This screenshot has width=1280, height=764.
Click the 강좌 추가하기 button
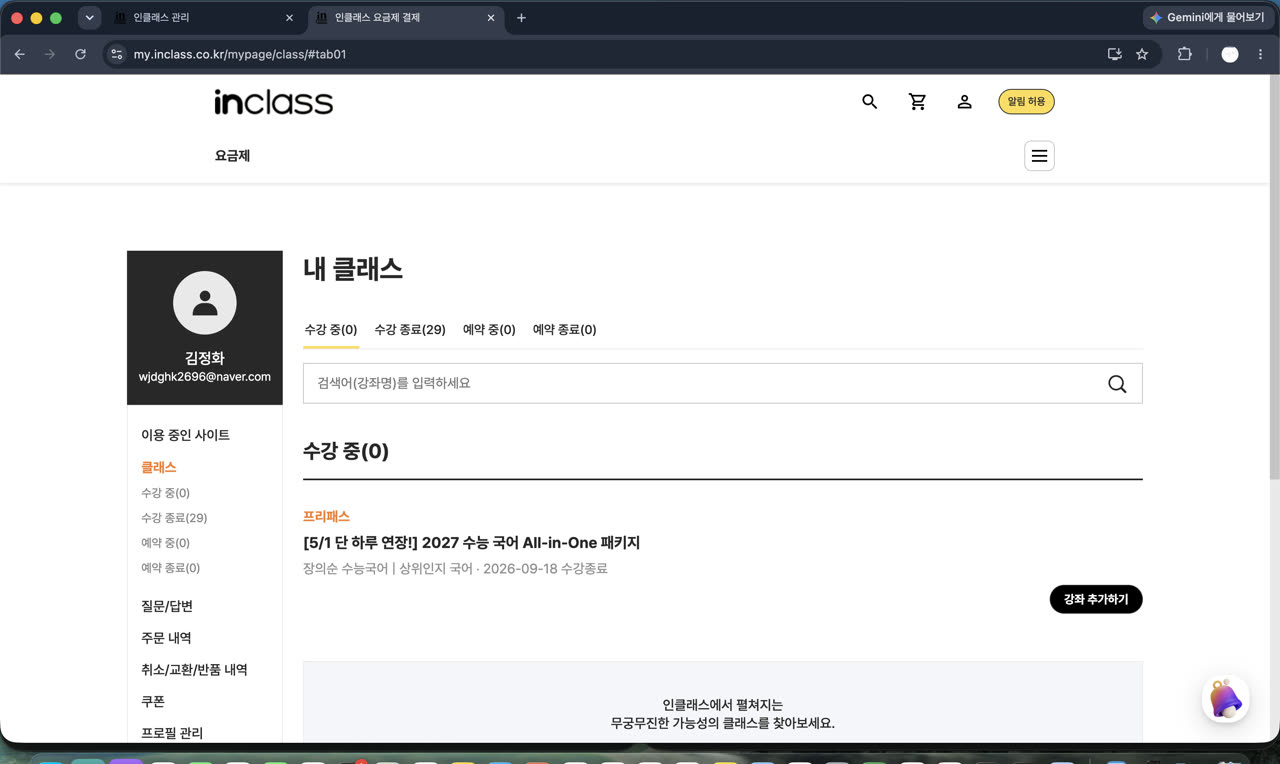(1096, 599)
